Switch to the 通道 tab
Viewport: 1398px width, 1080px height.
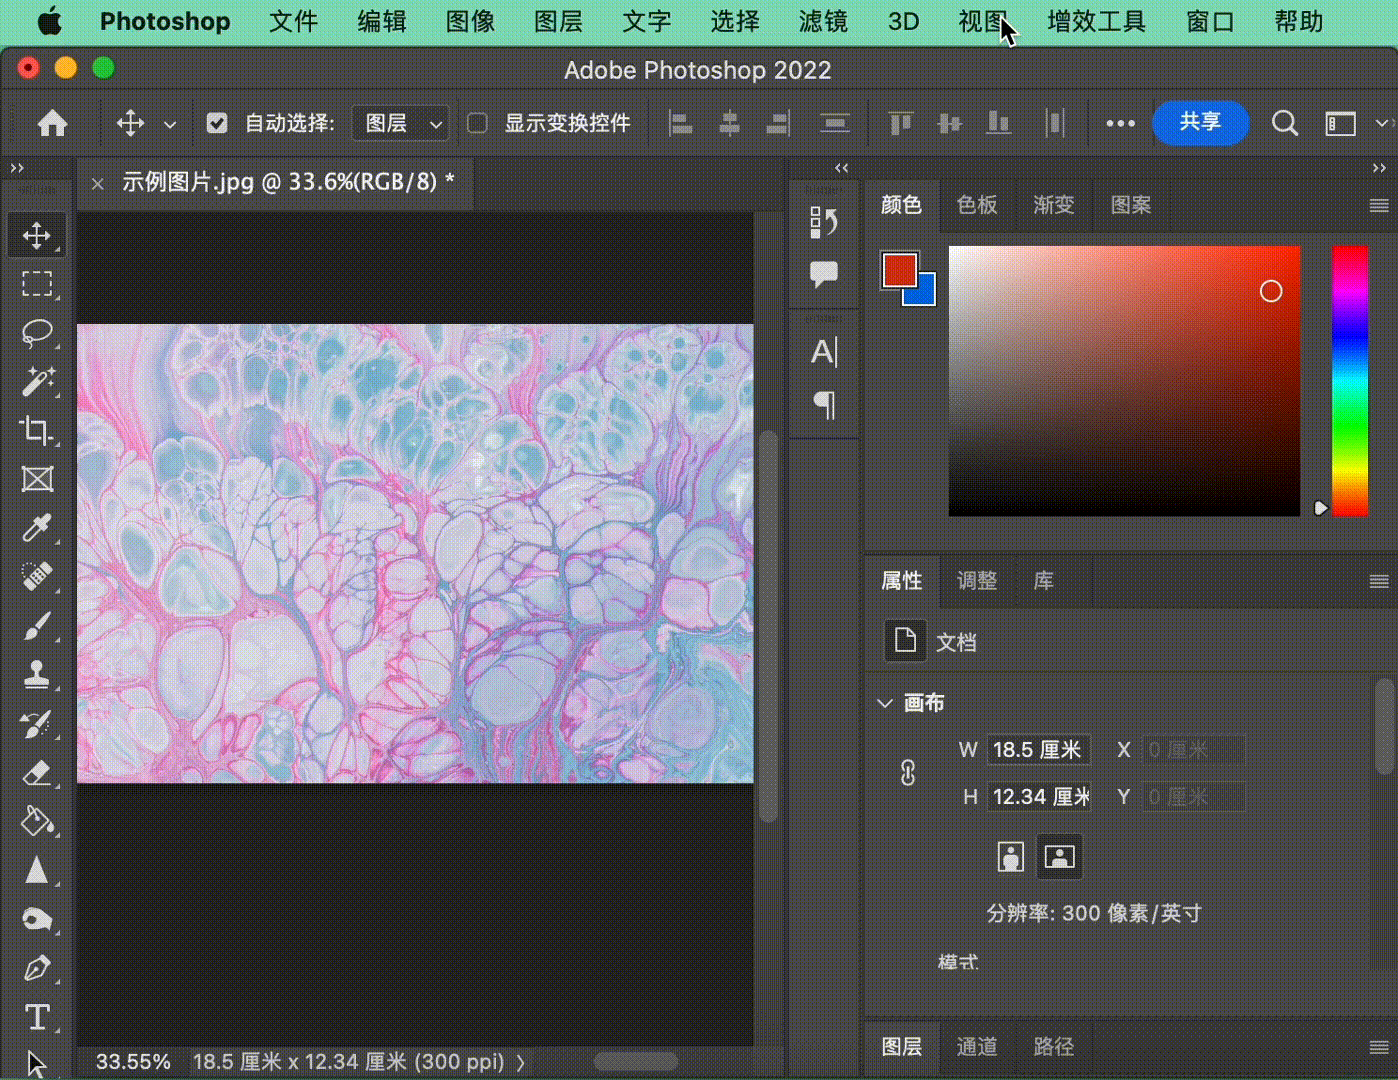click(x=977, y=1046)
